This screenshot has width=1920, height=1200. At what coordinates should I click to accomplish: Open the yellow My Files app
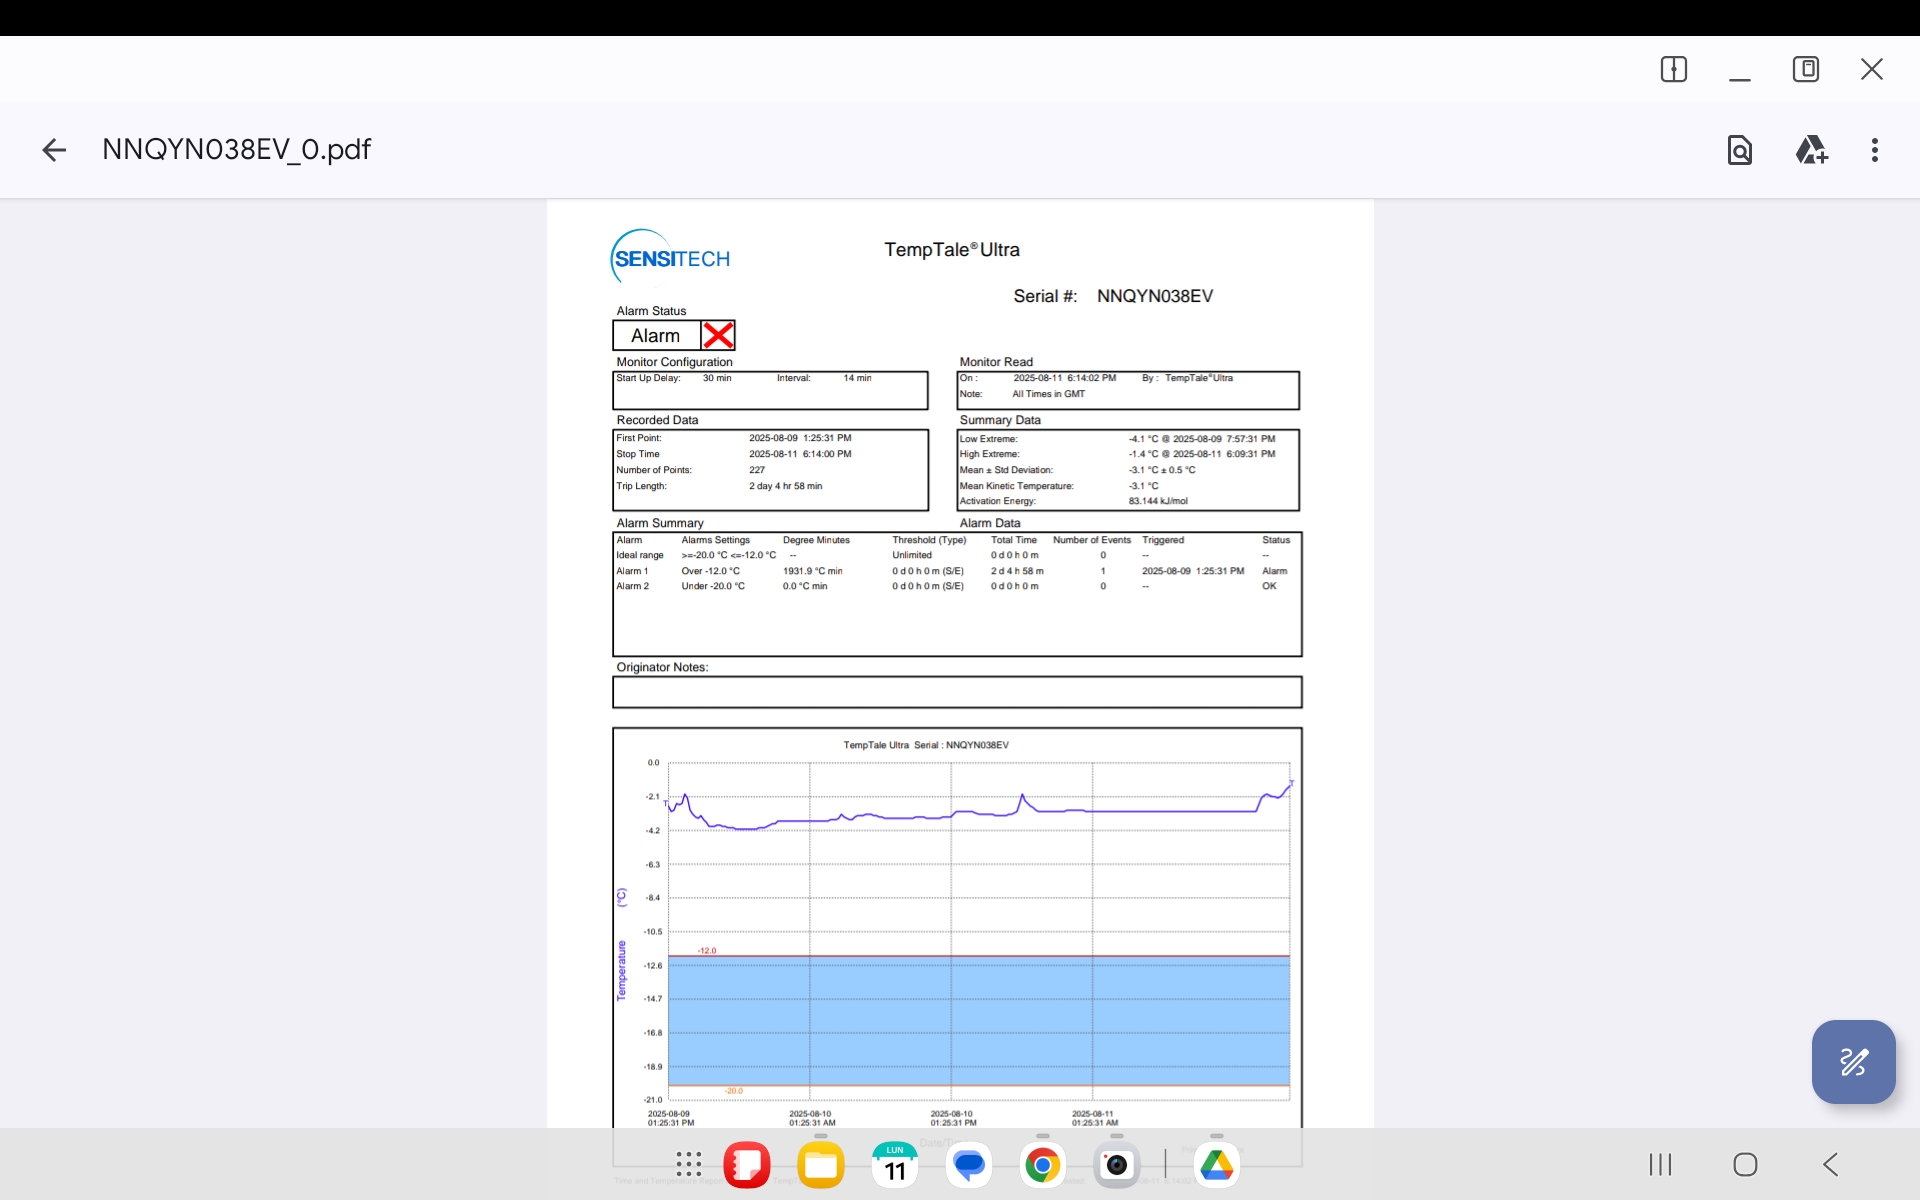(820, 1165)
